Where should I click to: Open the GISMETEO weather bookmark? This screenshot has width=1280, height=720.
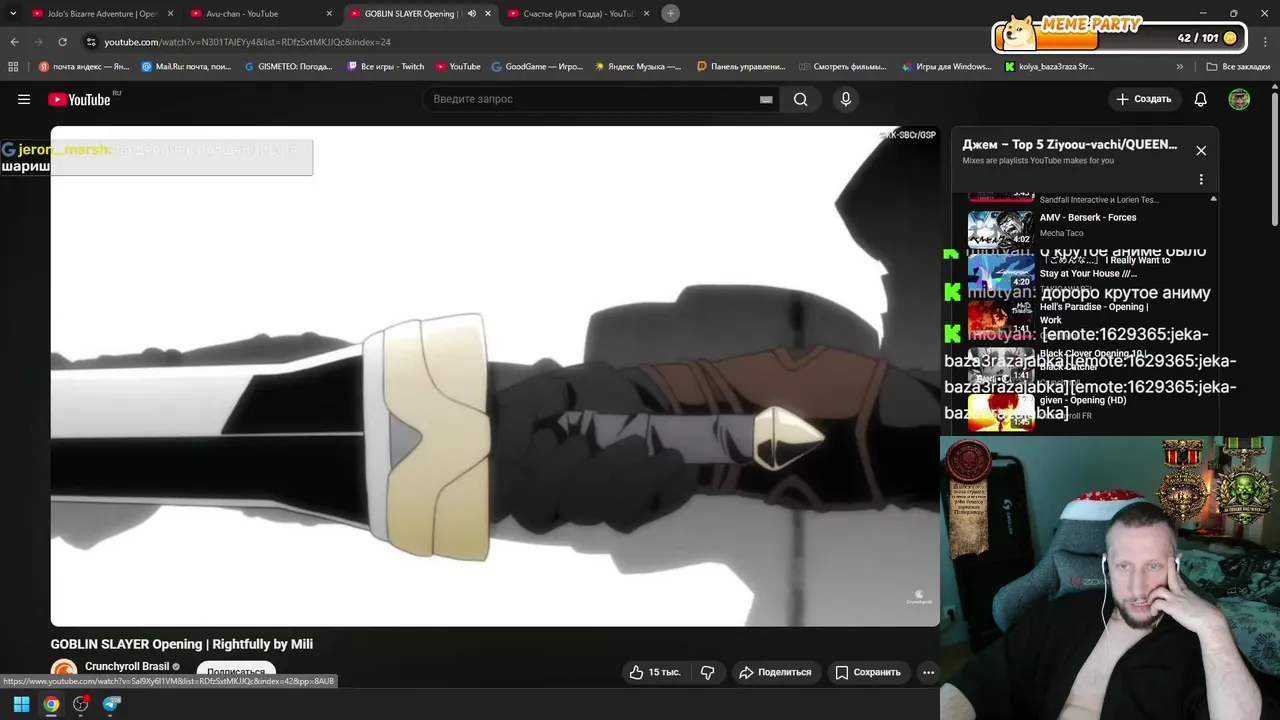pyautogui.click(x=289, y=67)
